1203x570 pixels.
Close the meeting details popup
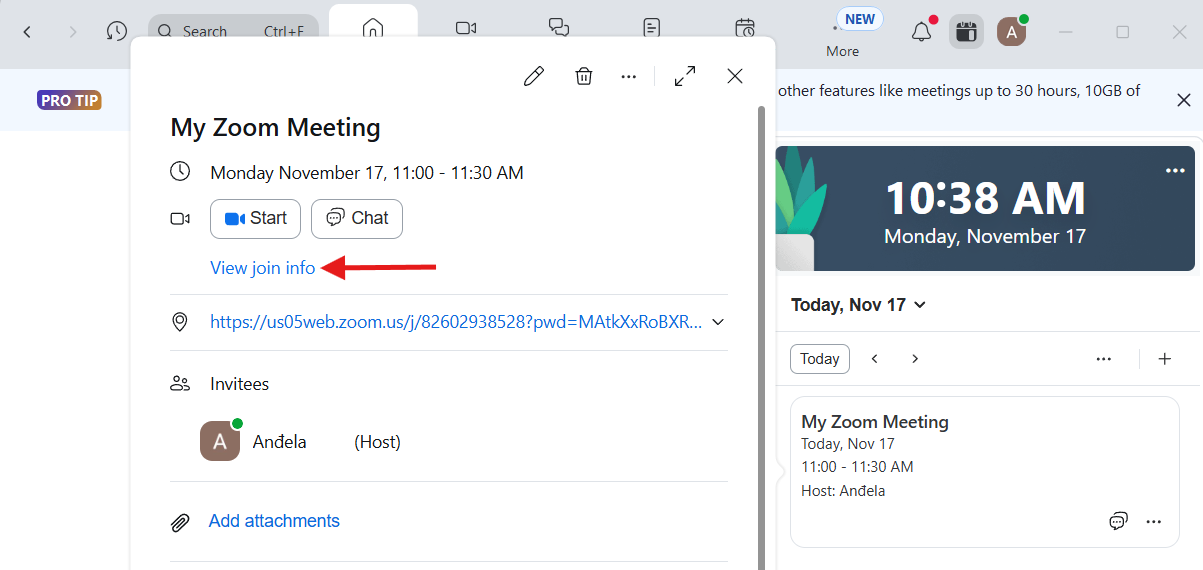pos(735,76)
